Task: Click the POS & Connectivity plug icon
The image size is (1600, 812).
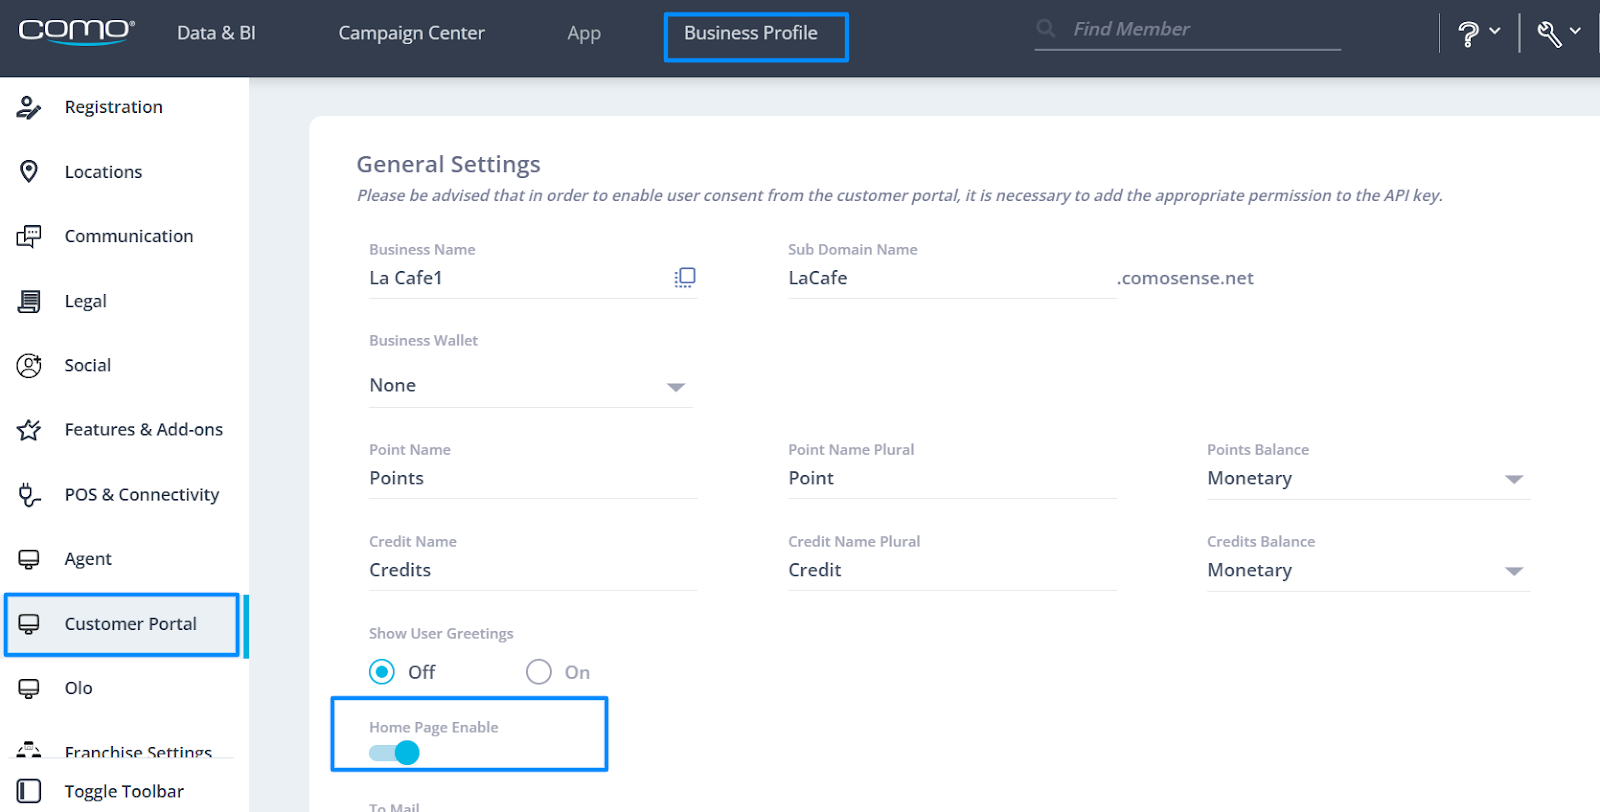Action: (29, 495)
